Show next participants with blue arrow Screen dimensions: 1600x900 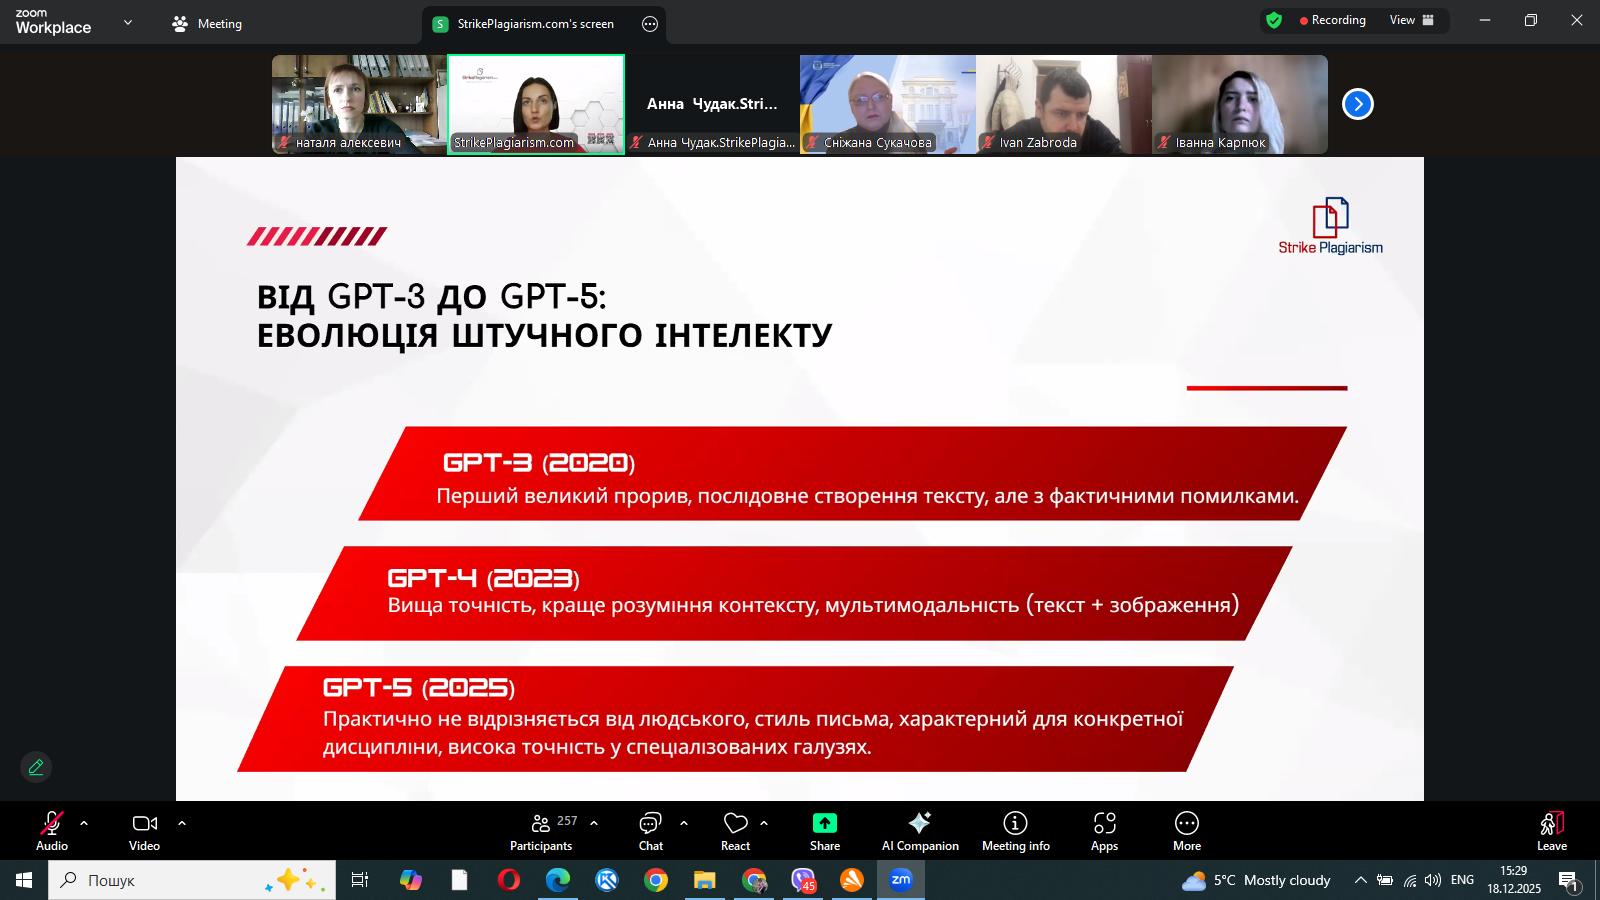click(x=1357, y=104)
